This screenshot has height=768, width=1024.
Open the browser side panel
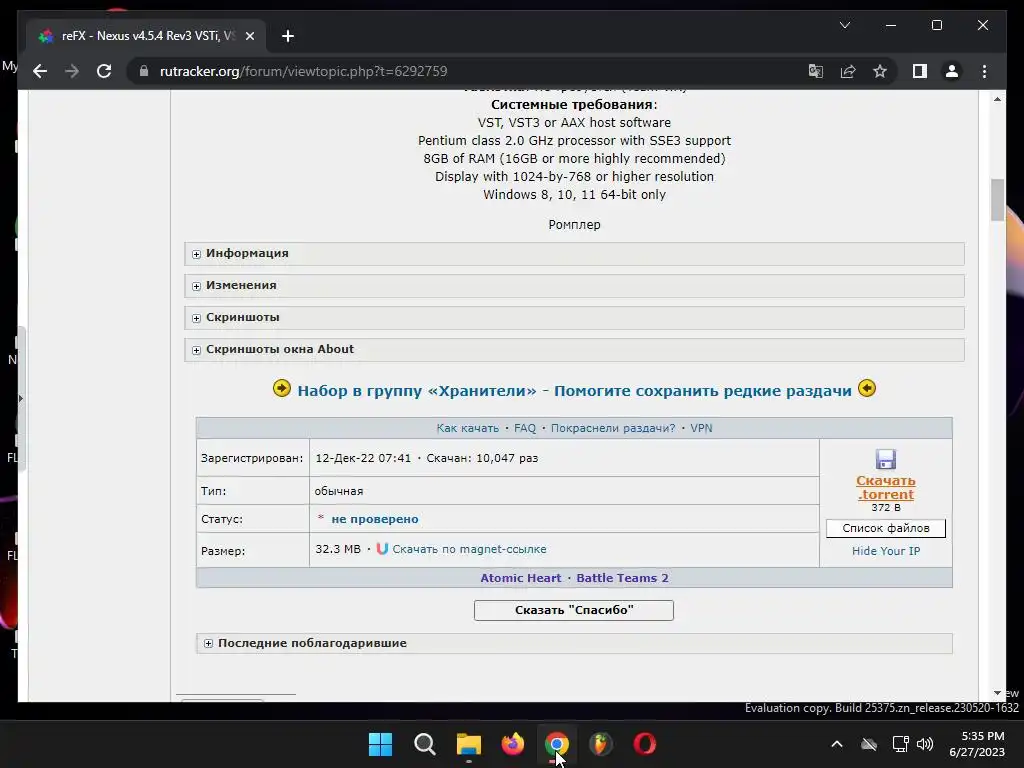pyautogui.click(x=920, y=71)
